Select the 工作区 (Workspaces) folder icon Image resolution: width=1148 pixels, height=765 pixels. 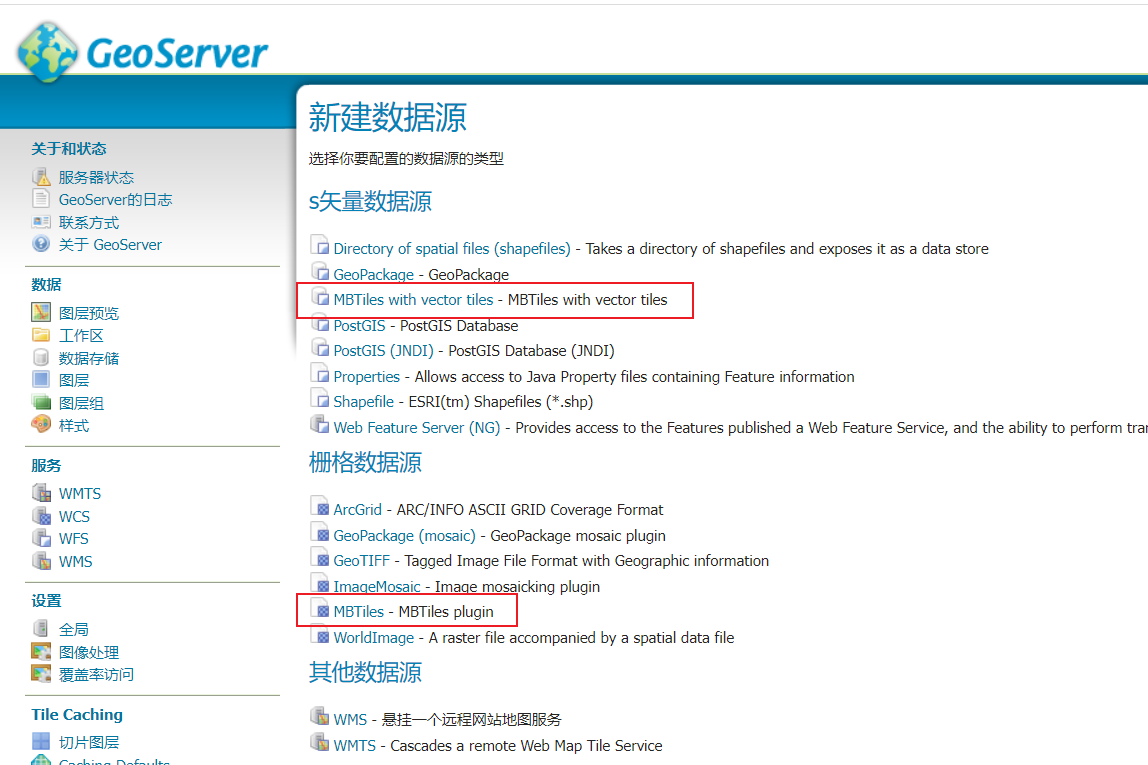tap(40, 334)
